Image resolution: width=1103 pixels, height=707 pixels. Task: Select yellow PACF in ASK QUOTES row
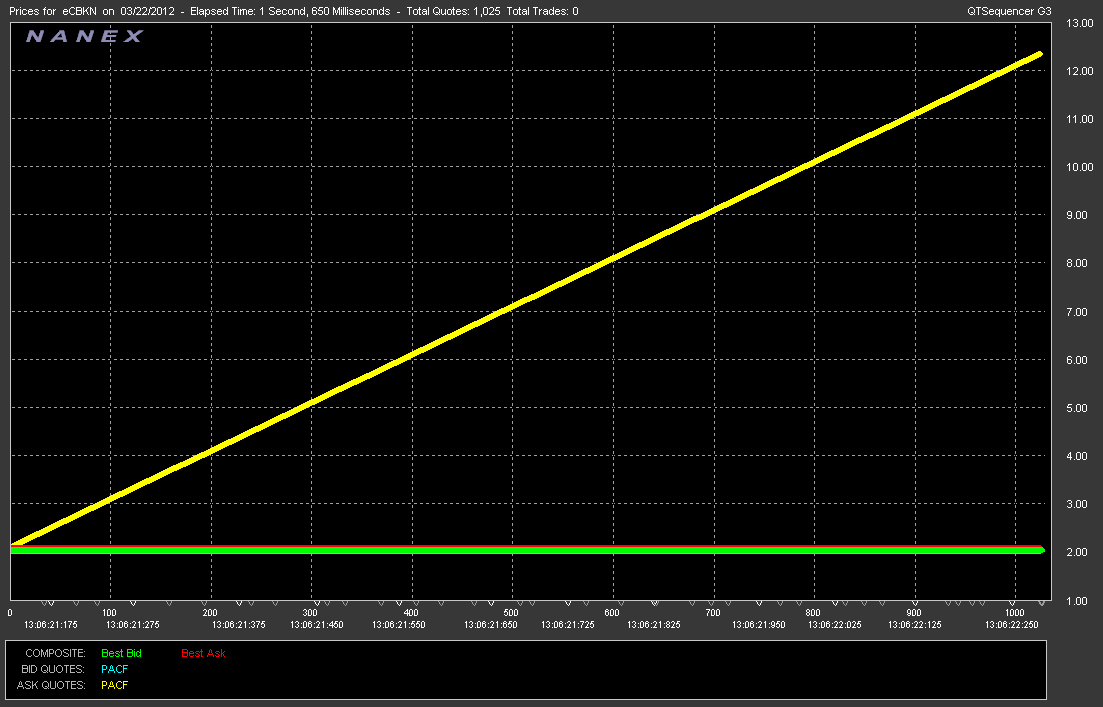115,685
